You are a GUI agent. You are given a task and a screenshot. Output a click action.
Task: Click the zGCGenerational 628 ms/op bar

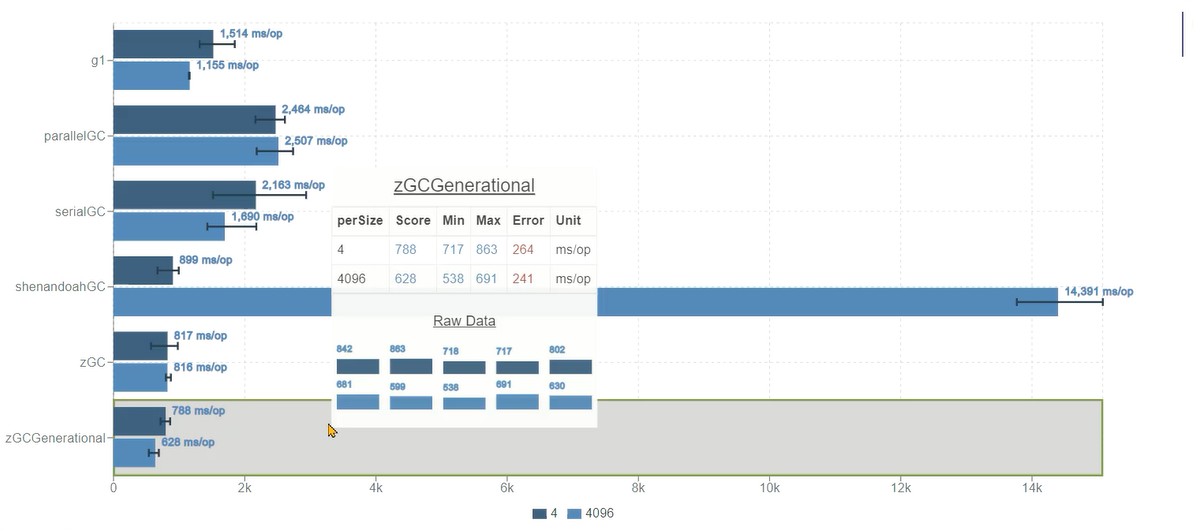(134, 452)
